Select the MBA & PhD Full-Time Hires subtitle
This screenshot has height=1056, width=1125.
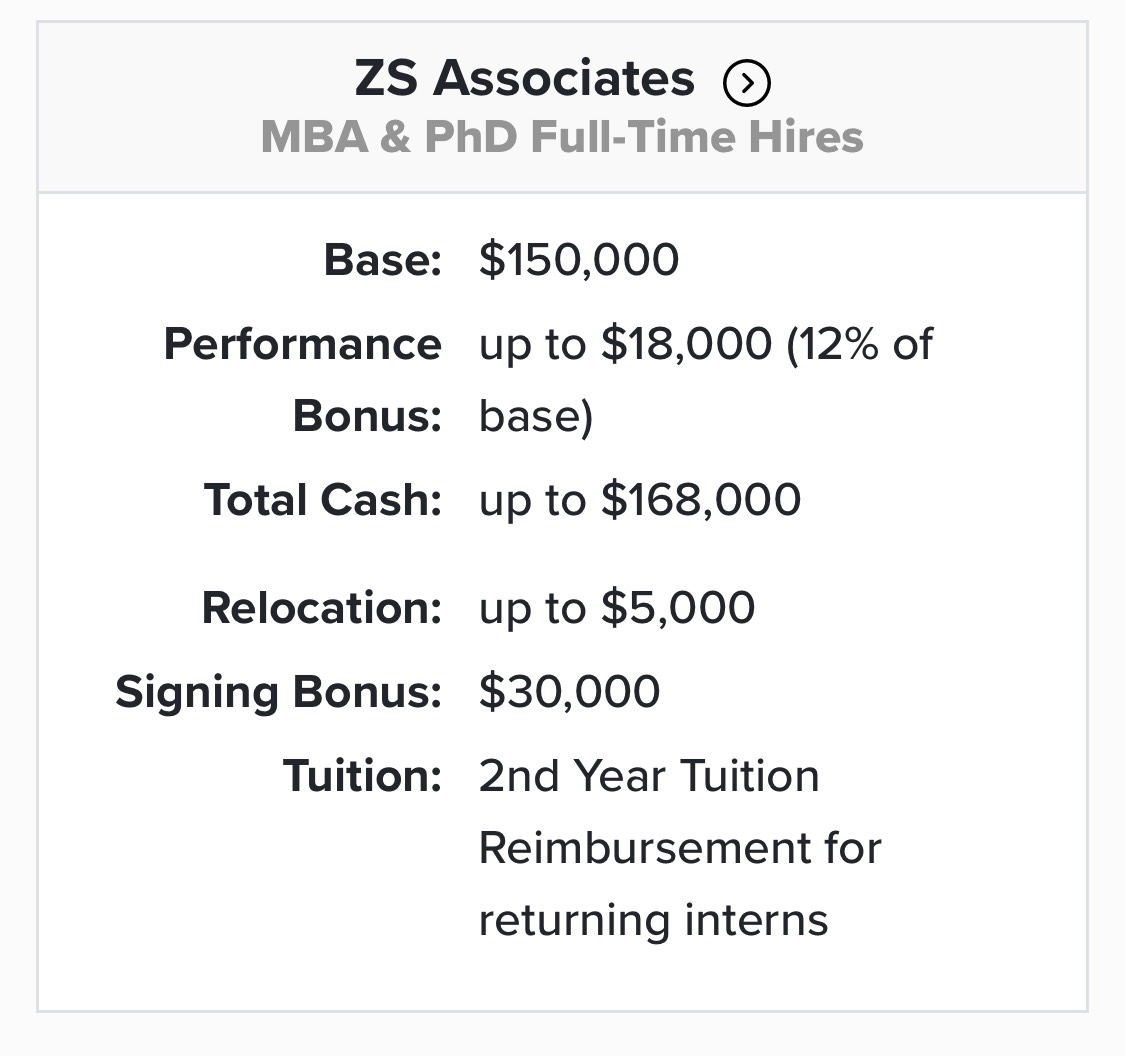pos(562,136)
